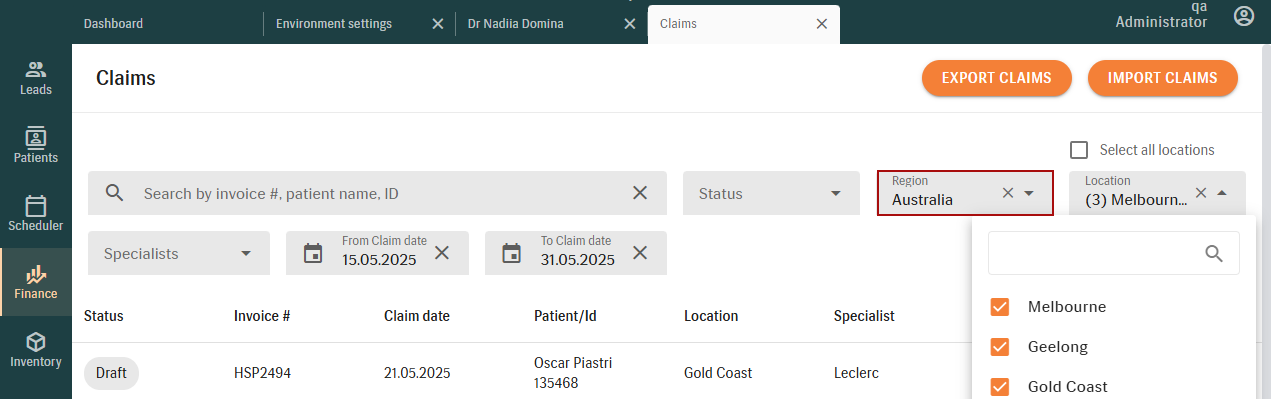Viewport: 1271px width, 399px height.
Task: Click the magnifier in location search box
Action: click(x=1214, y=254)
